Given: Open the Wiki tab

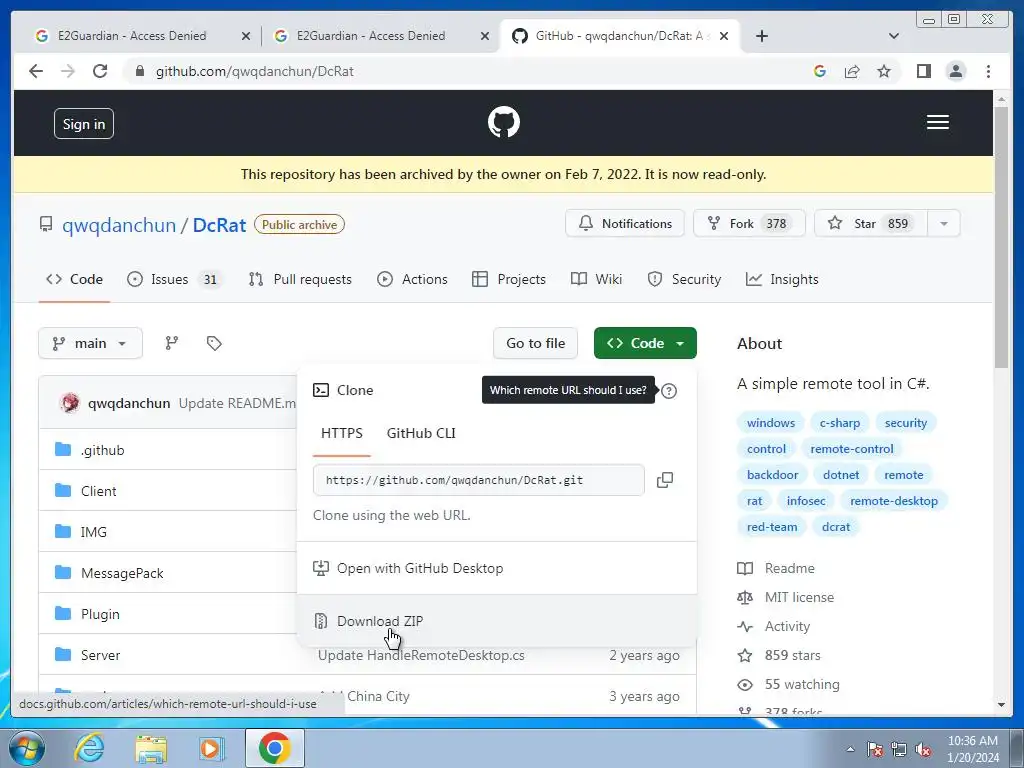Looking at the screenshot, I should pos(596,280).
